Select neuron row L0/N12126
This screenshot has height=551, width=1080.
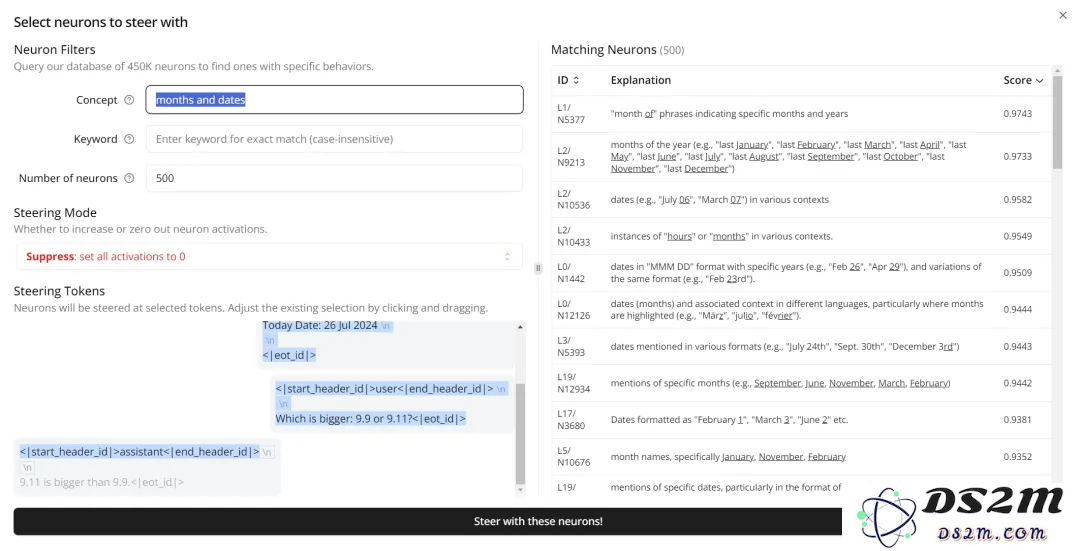[801, 309]
